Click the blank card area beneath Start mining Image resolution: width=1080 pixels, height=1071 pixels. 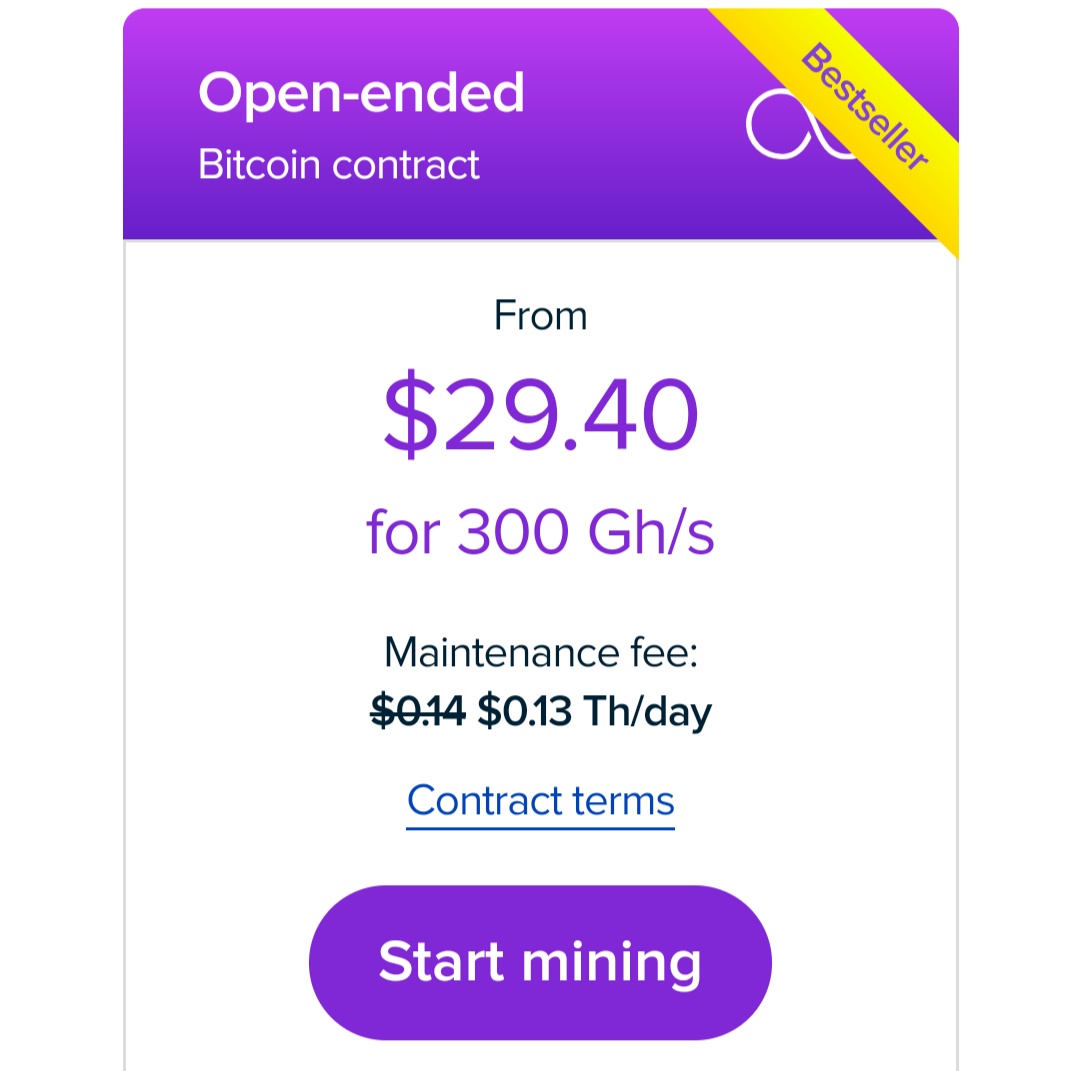coord(540,1055)
